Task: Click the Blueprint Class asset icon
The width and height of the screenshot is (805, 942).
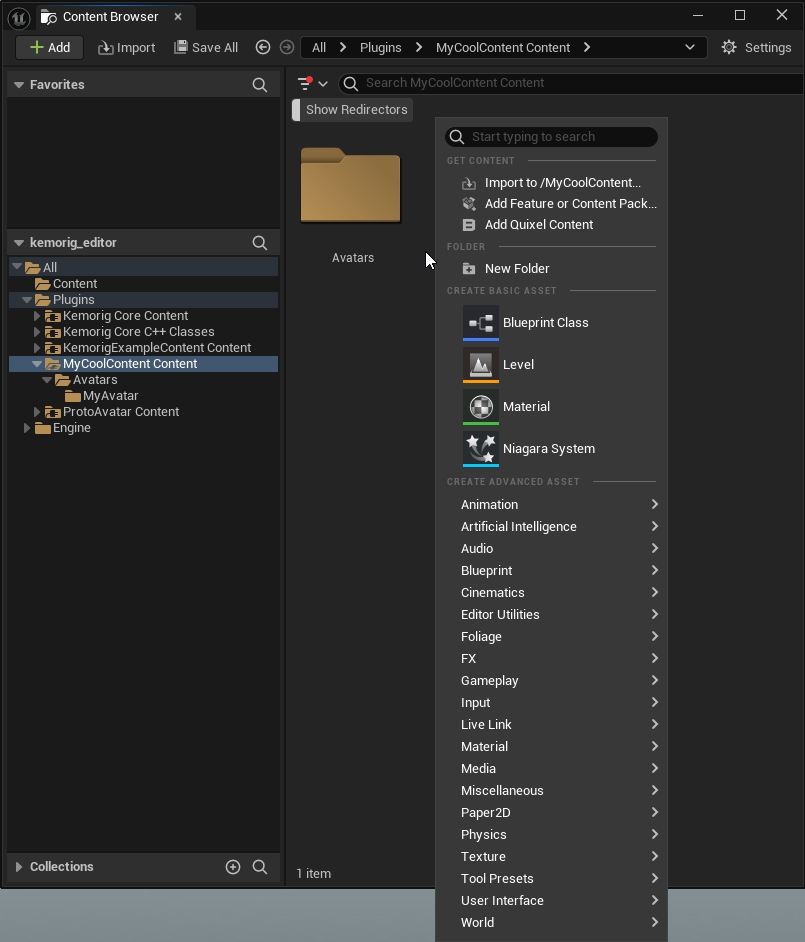Action: coord(481,323)
